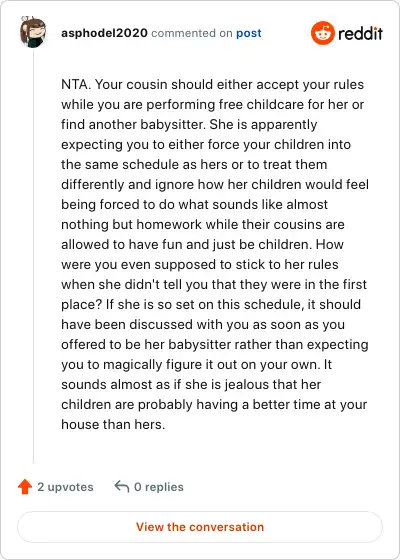400x560 pixels.
Task: Open "View the conversation" button
Action: coord(200,527)
